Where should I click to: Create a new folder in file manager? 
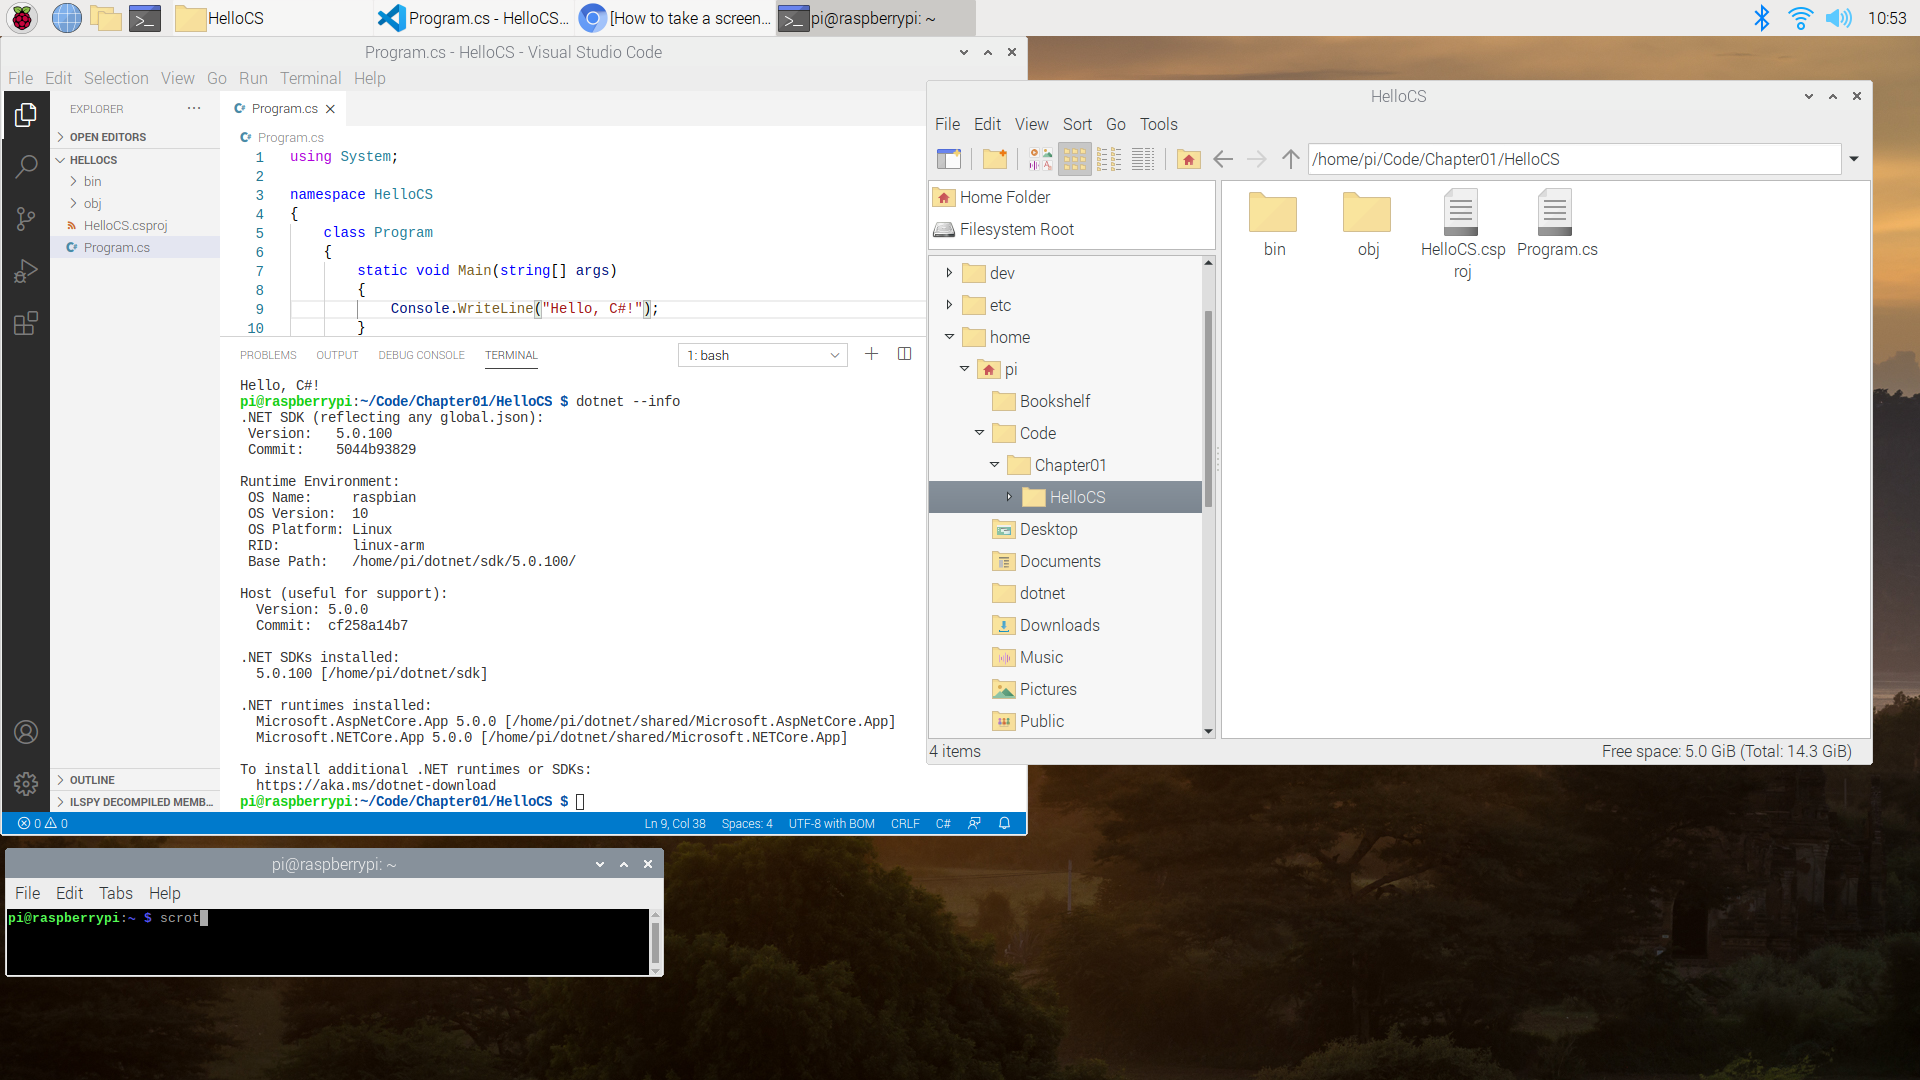click(994, 158)
